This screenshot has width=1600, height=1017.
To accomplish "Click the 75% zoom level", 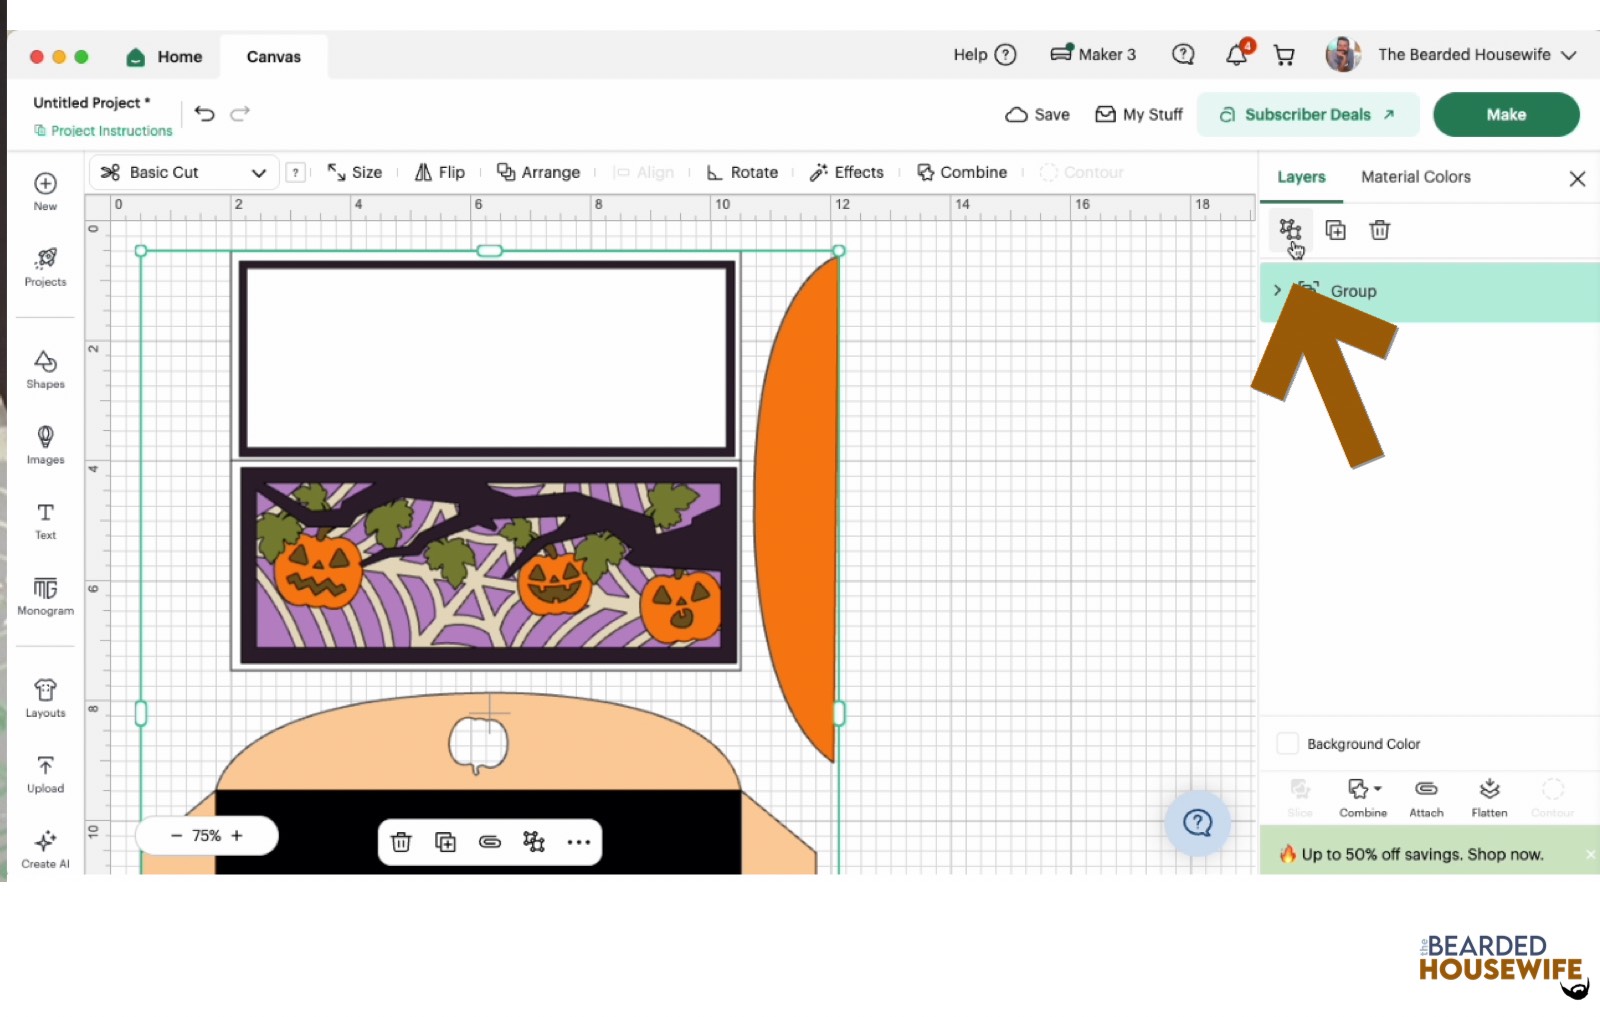I will point(207,836).
